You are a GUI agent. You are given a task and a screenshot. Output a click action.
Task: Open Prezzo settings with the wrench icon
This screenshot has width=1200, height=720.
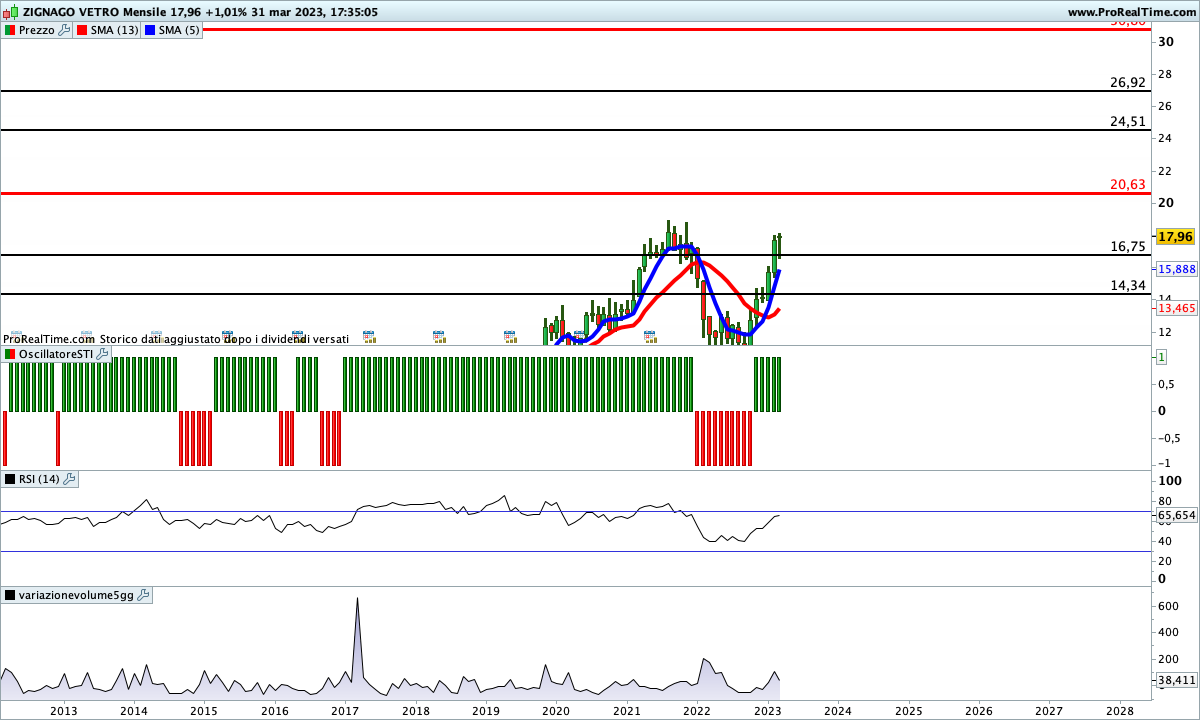point(65,30)
